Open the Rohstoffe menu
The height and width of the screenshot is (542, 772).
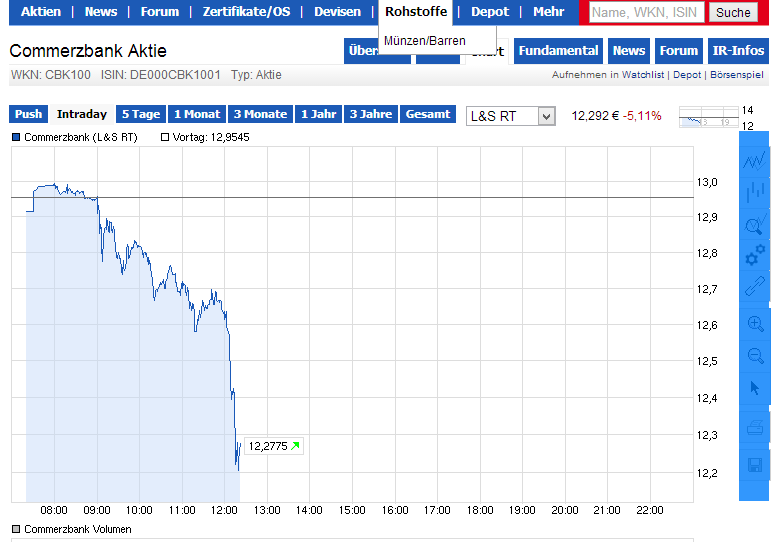pyautogui.click(x=416, y=12)
